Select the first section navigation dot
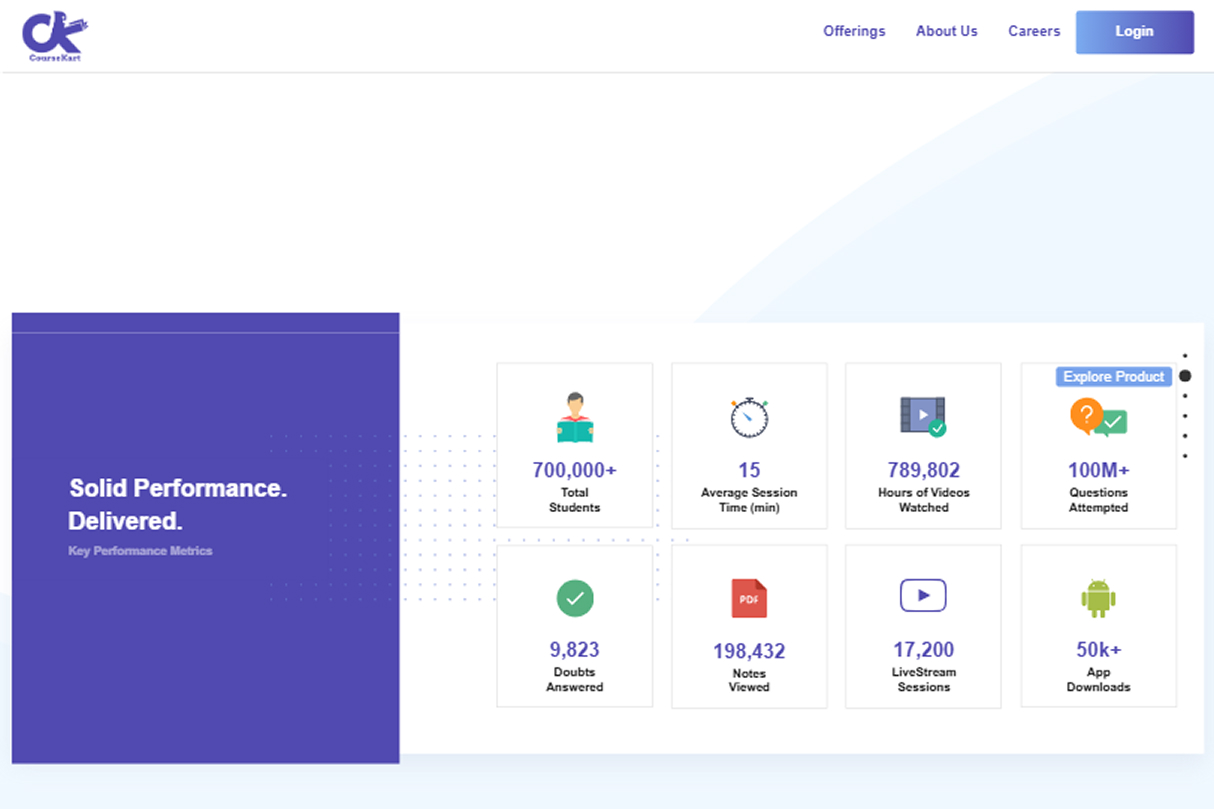Viewport: 1214px width, 810px height. [1185, 355]
